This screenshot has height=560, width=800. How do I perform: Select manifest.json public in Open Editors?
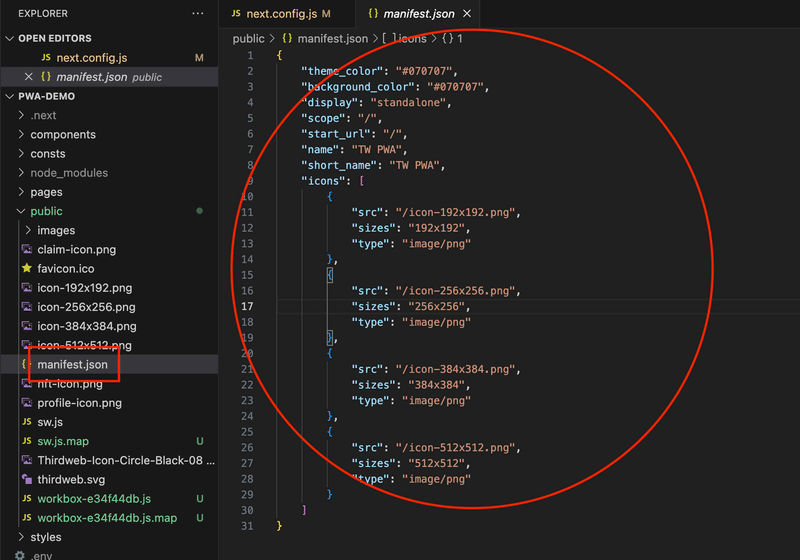[x=109, y=77]
